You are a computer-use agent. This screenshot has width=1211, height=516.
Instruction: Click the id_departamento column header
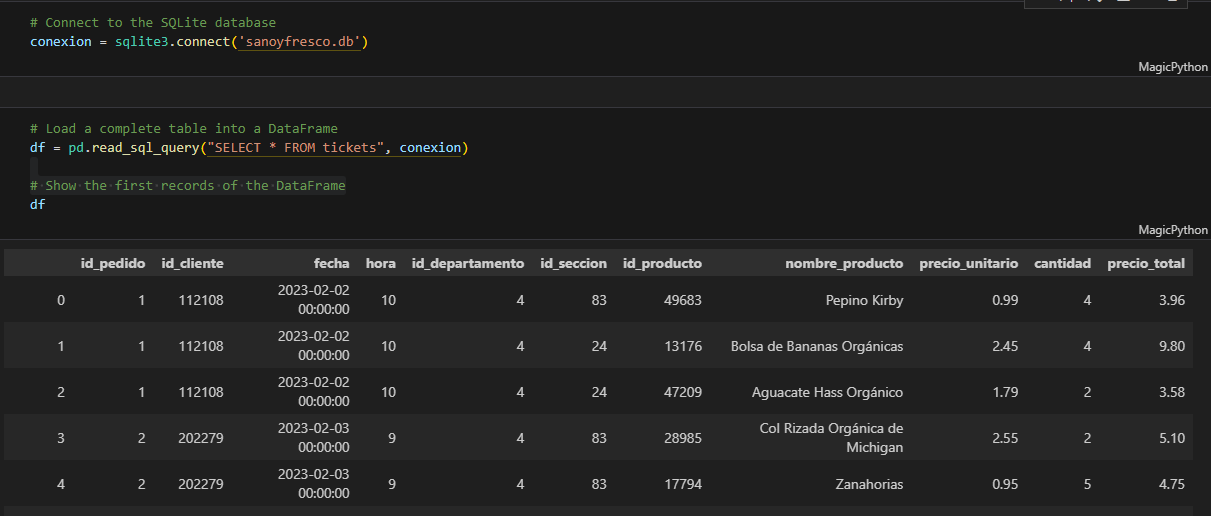(468, 264)
